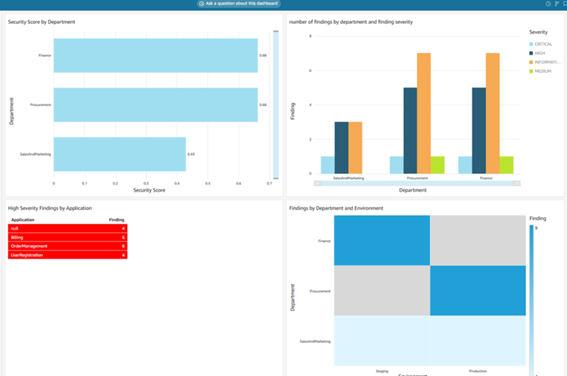Image resolution: width=567 pixels, height=376 pixels.
Task: Click the Production label on heatmap axis
Action: click(478, 371)
